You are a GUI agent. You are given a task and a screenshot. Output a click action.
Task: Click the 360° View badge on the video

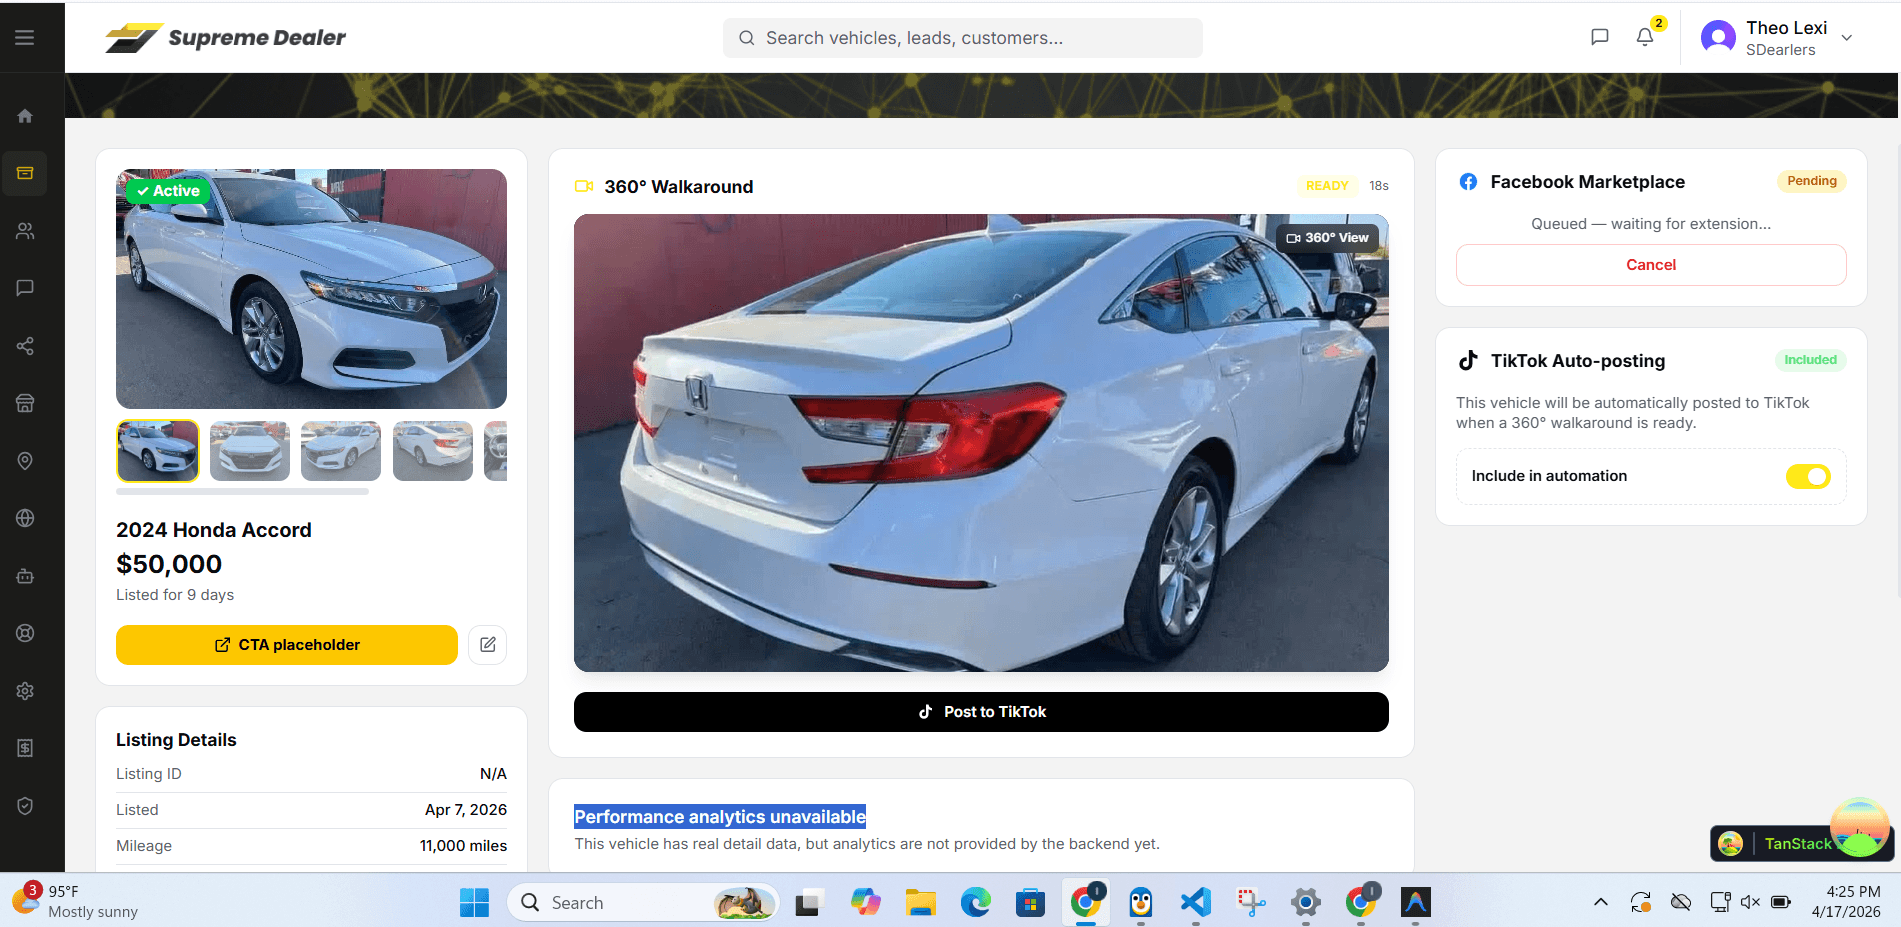tap(1328, 238)
